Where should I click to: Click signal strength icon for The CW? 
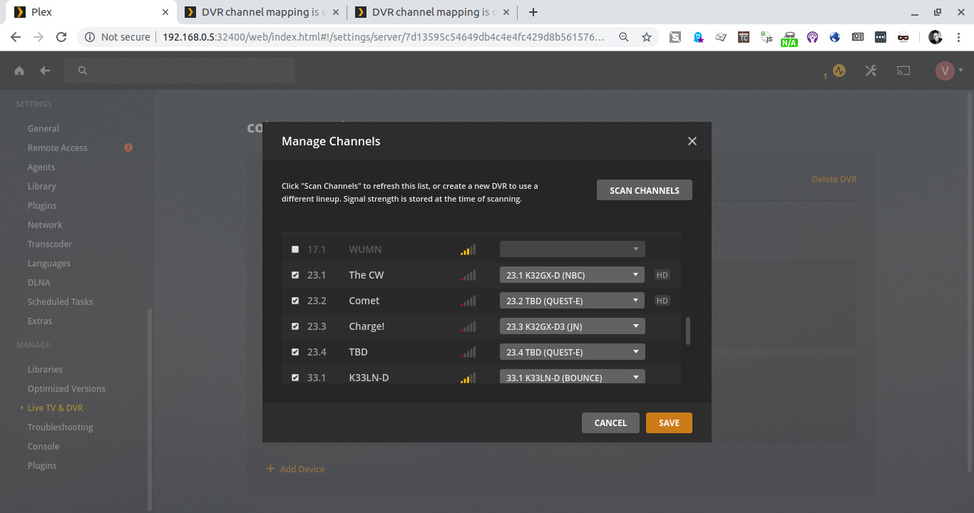468,275
